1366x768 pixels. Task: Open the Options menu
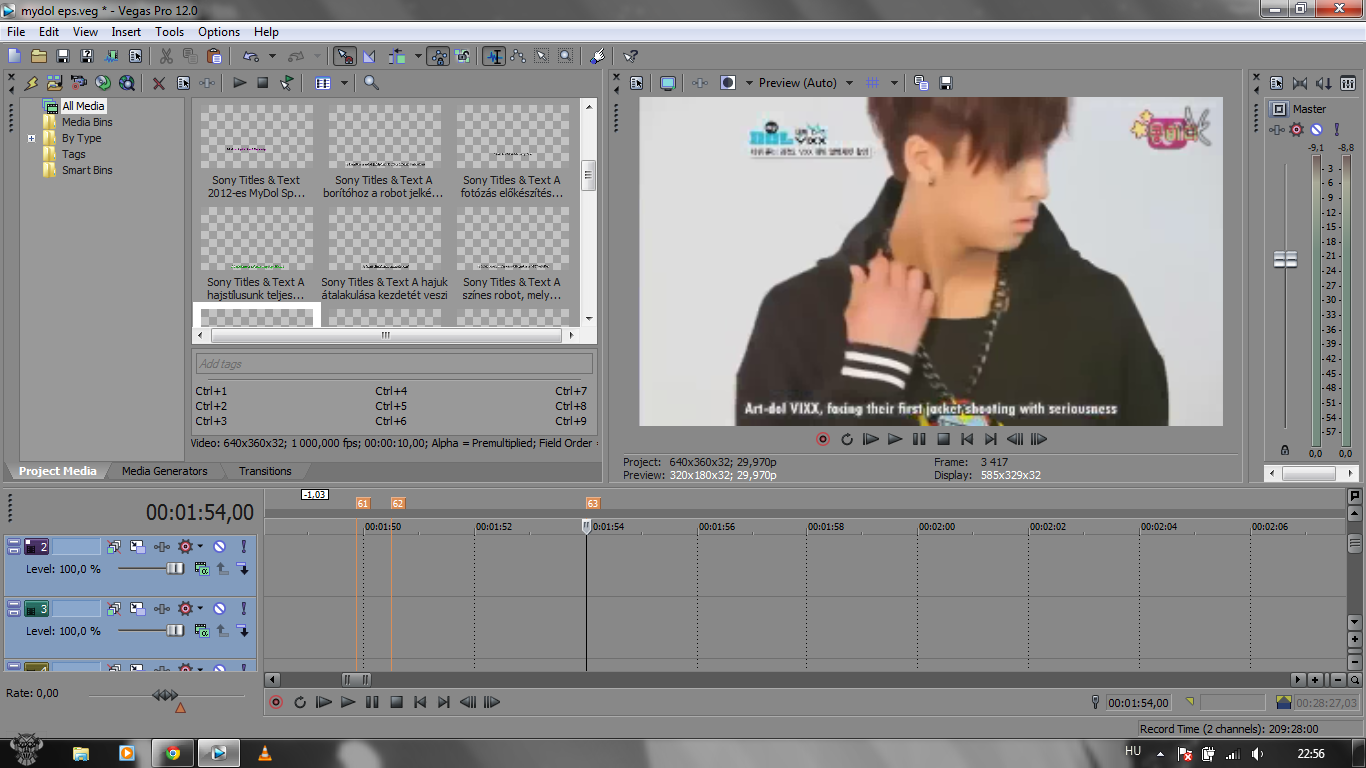[219, 32]
